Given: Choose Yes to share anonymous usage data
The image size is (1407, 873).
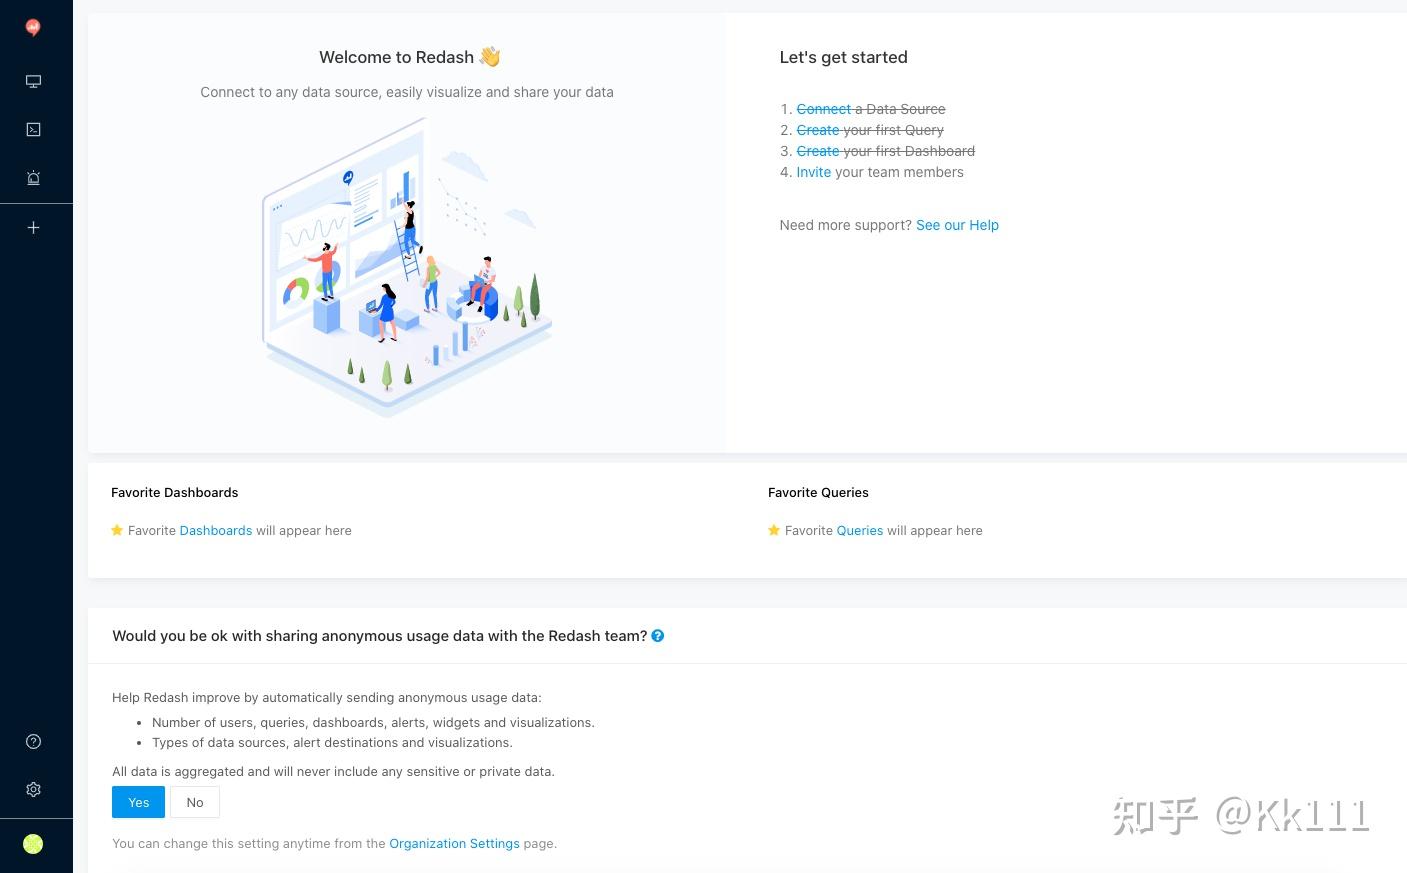Looking at the screenshot, I should click(138, 802).
